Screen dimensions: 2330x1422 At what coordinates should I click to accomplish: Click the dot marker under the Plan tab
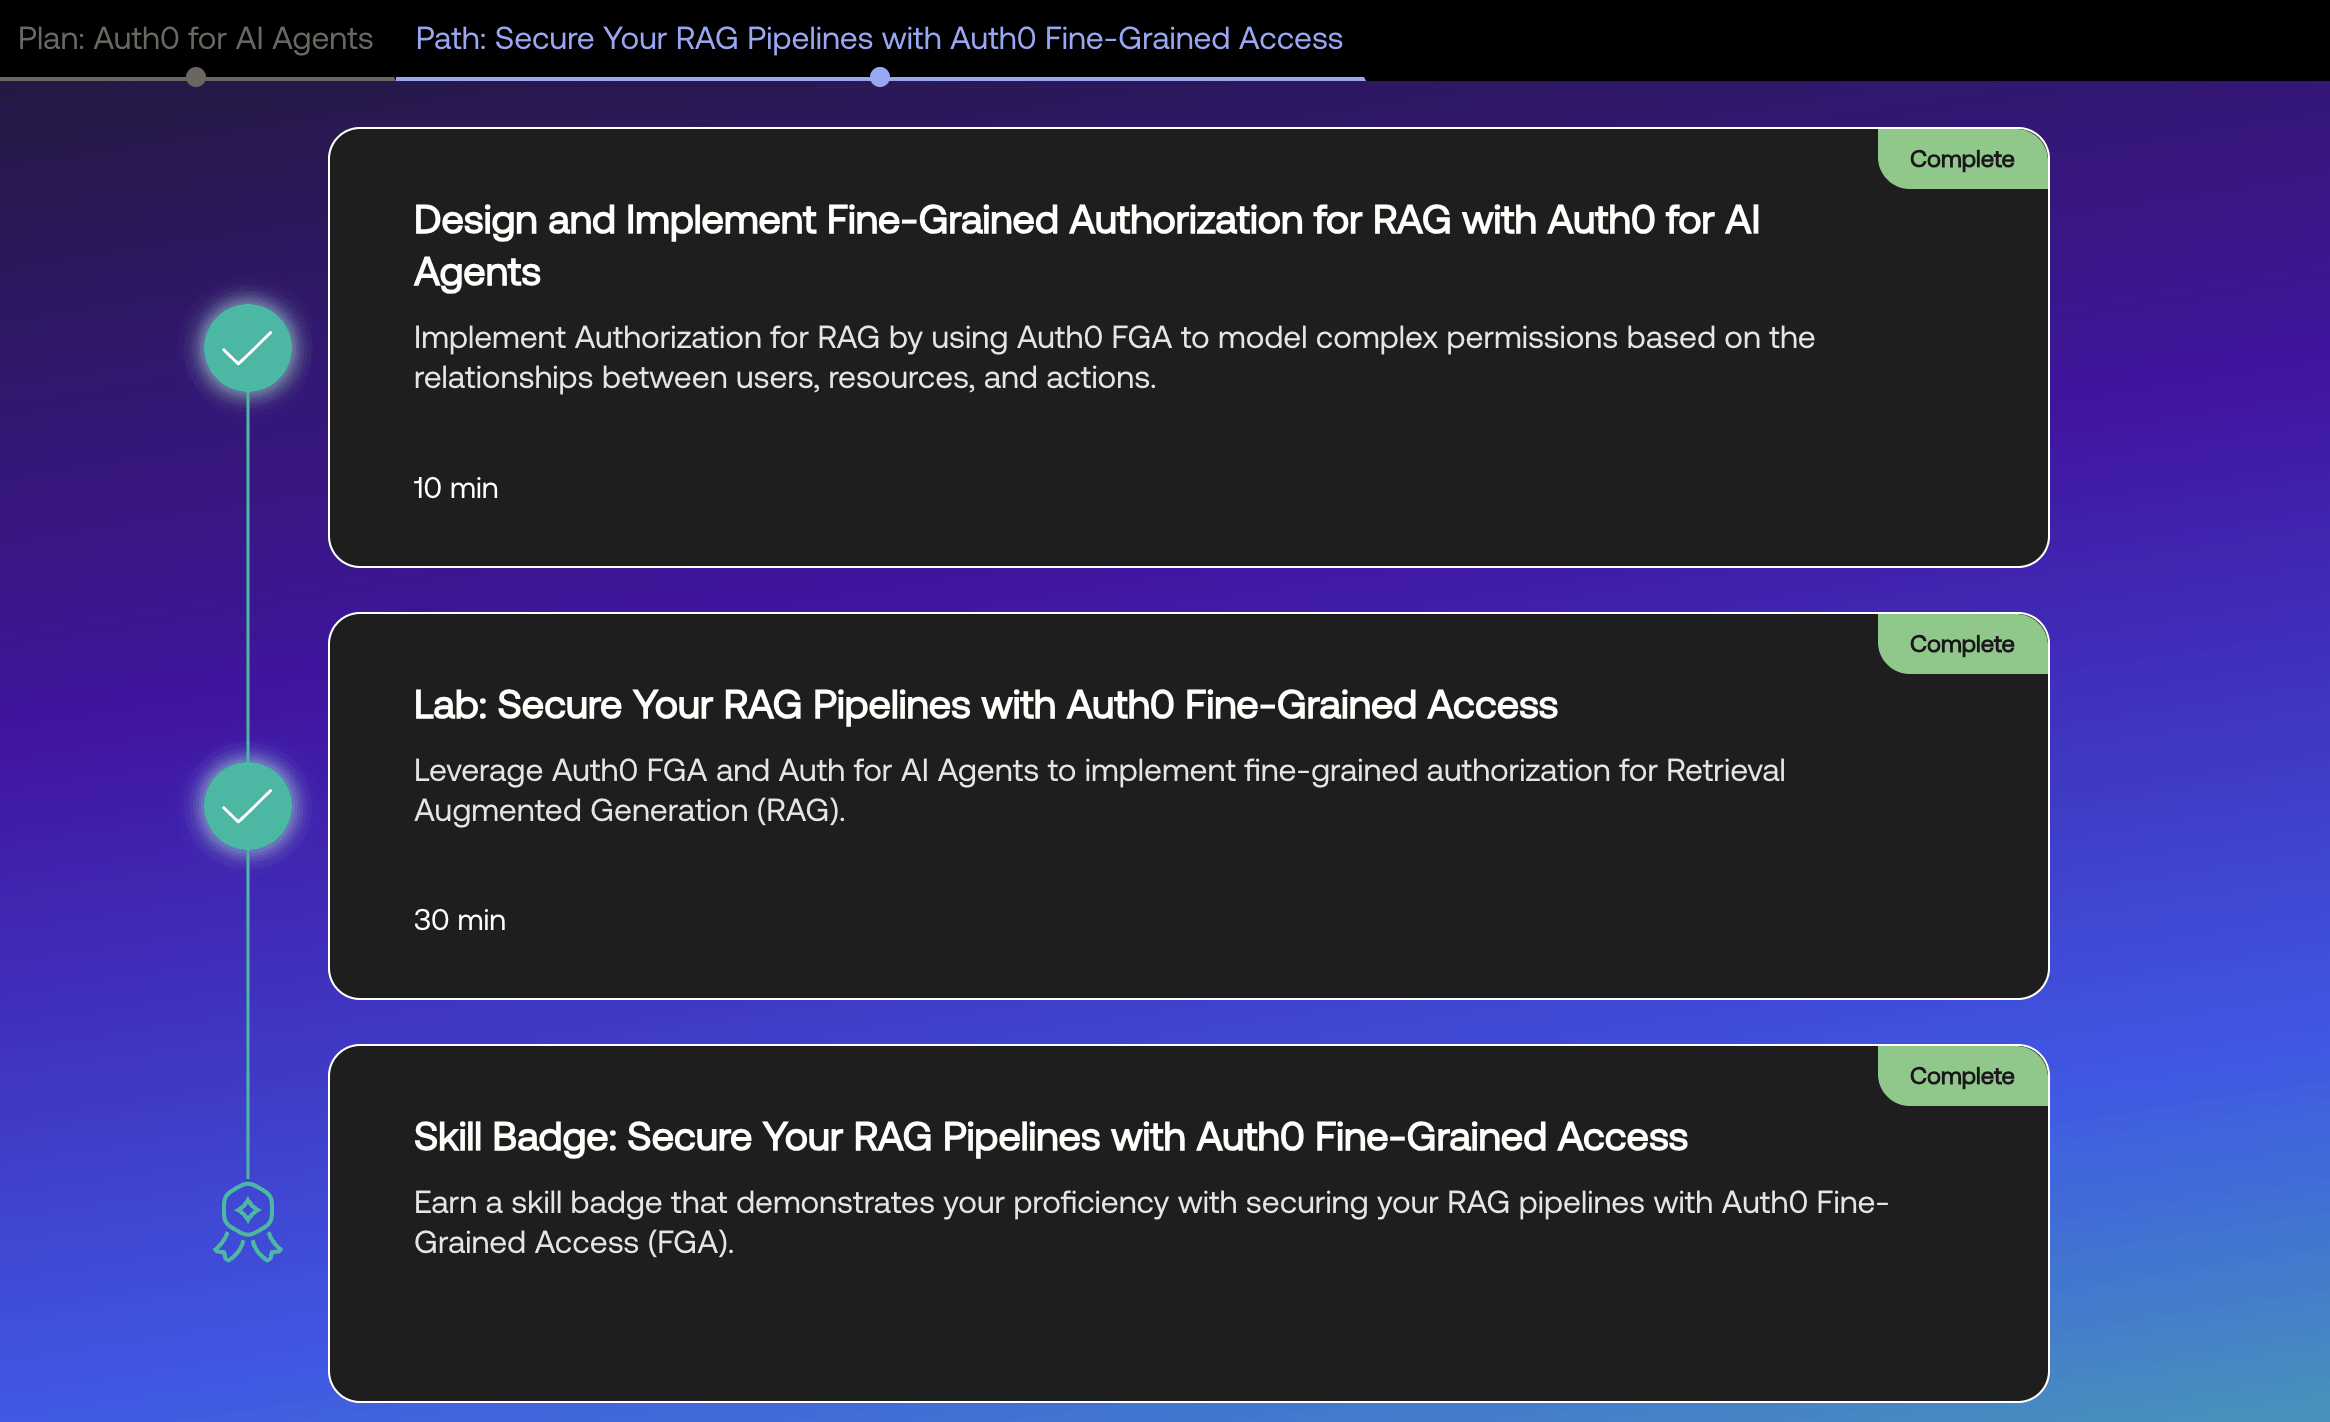(196, 77)
